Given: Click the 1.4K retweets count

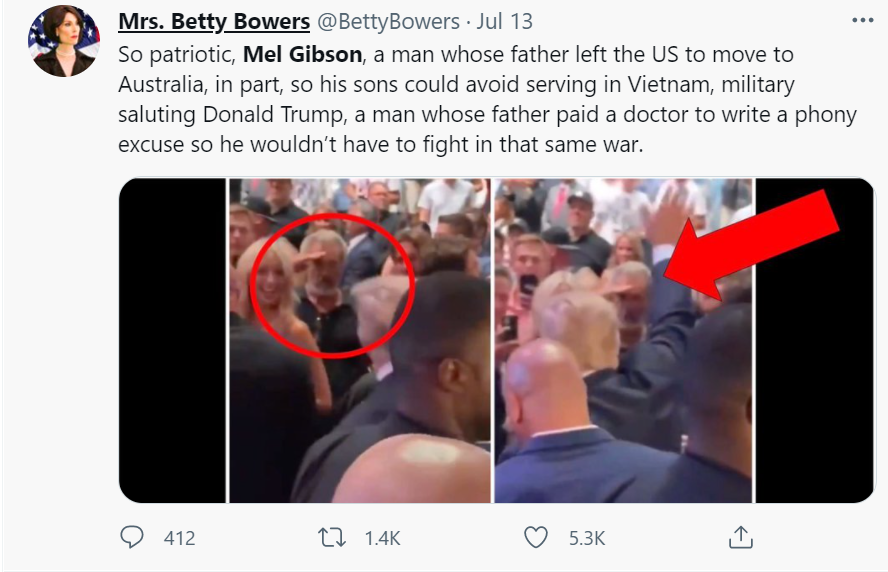Looking at the screenshot, I should pos(382,538).
